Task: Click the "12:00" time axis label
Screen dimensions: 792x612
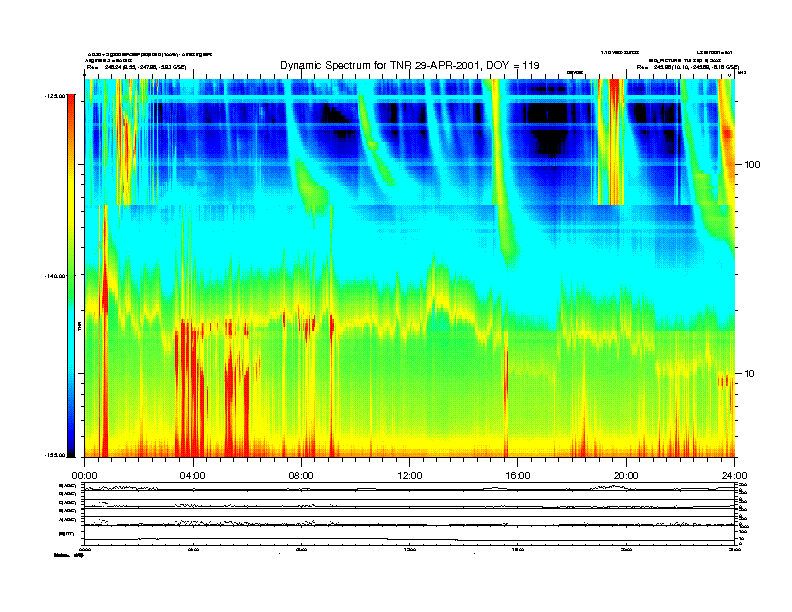Action: click(x=410, y=476)
